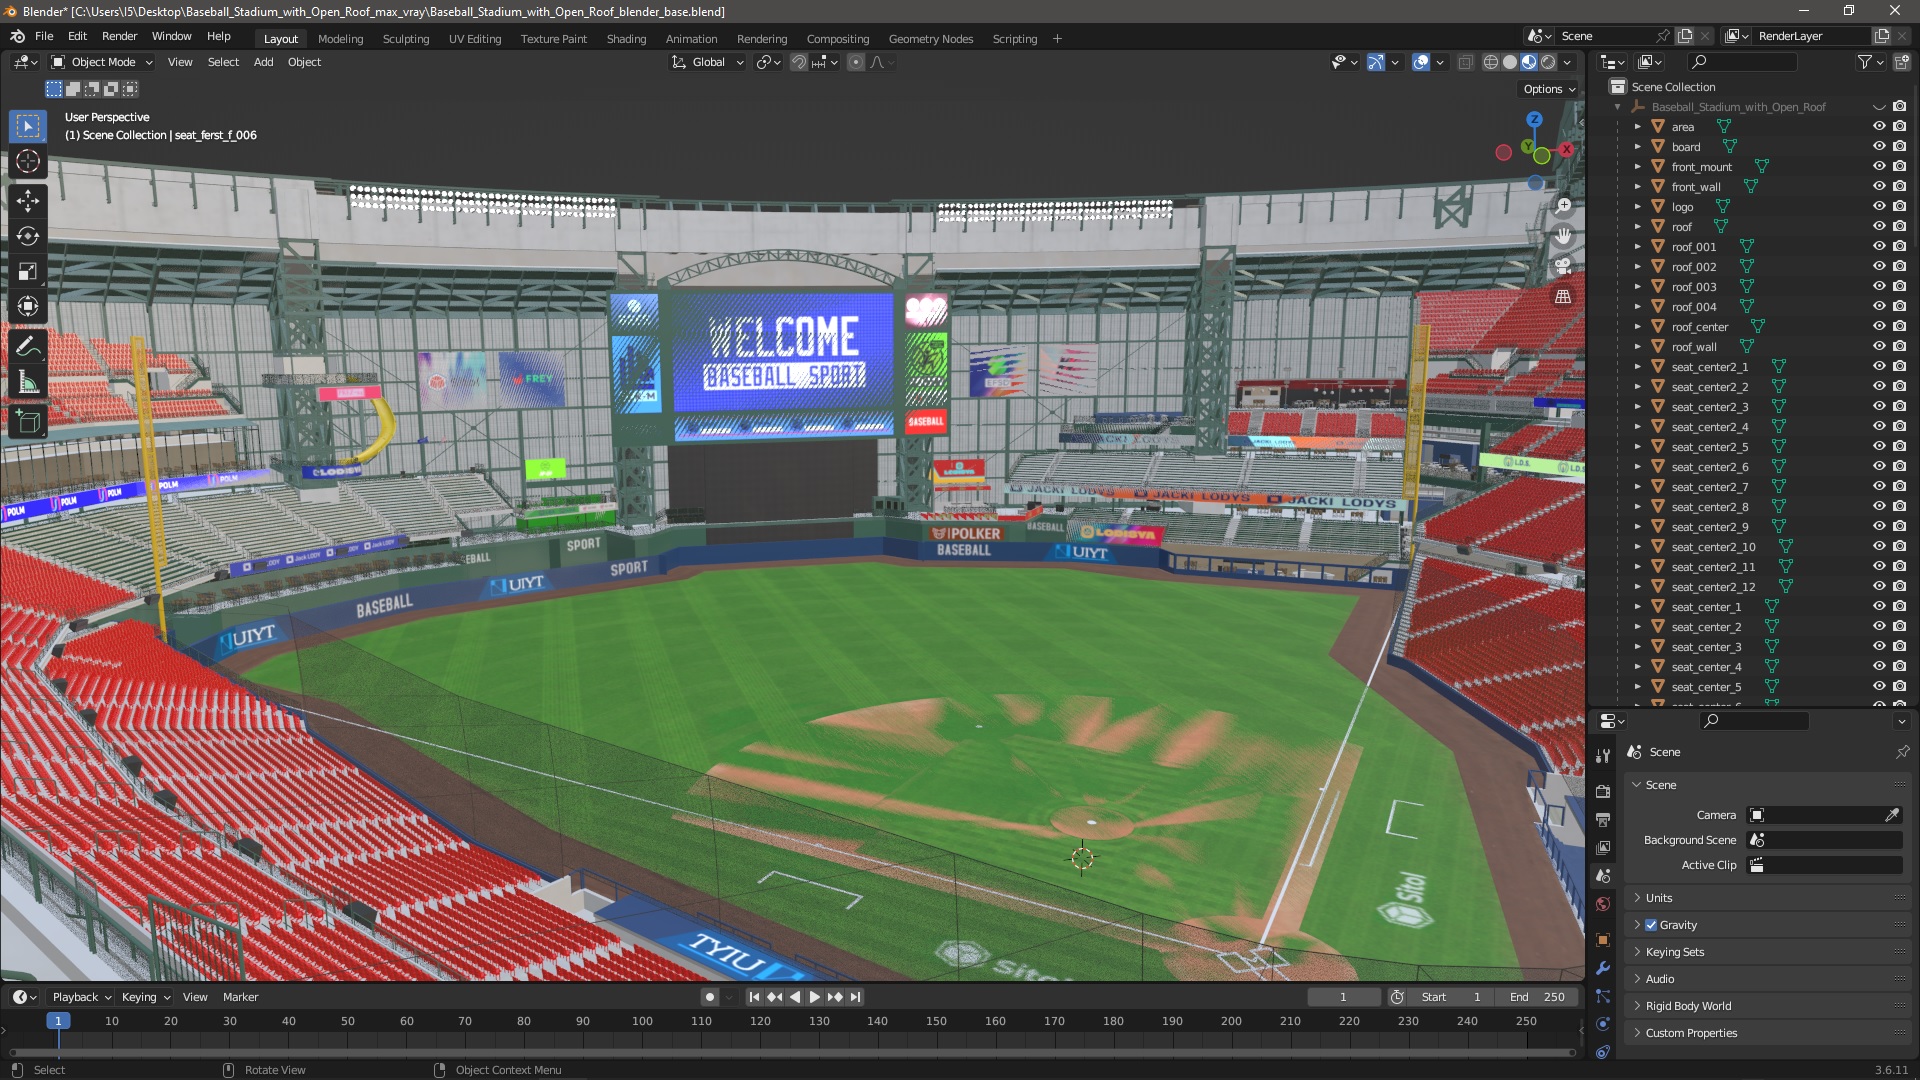Open the View Layer properties tab
This screenshot has width=1920, height=1080.
pyautogui.click(x=1603, y=847)
